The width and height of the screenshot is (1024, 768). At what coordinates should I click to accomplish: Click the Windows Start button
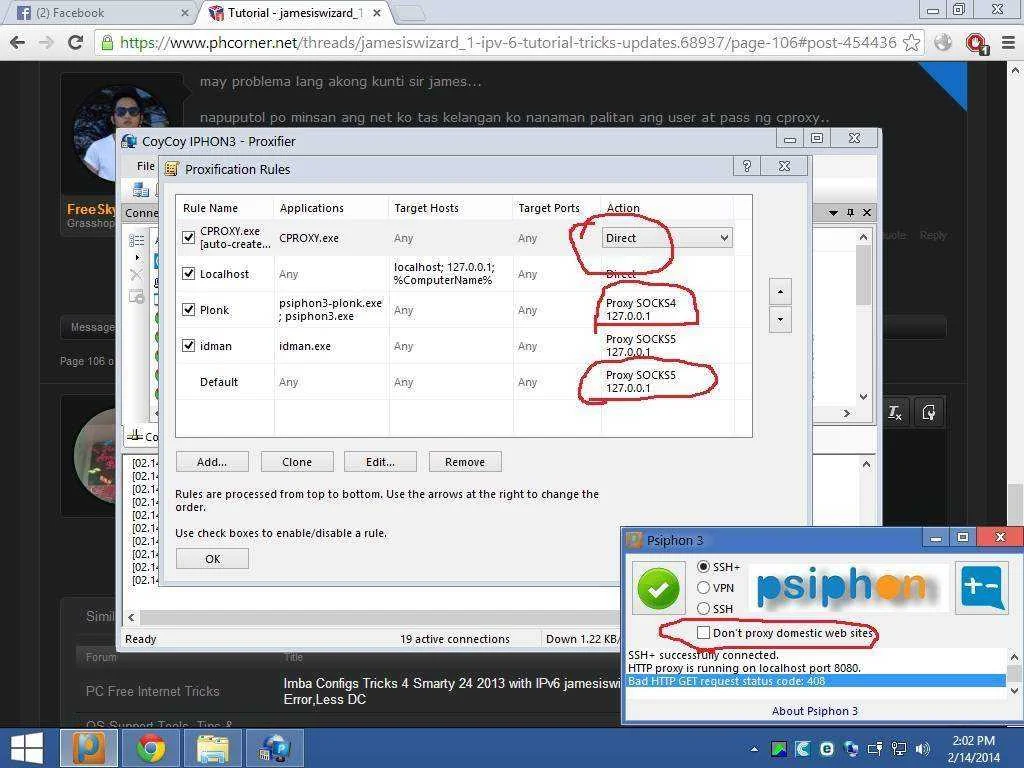coord(26,748)
